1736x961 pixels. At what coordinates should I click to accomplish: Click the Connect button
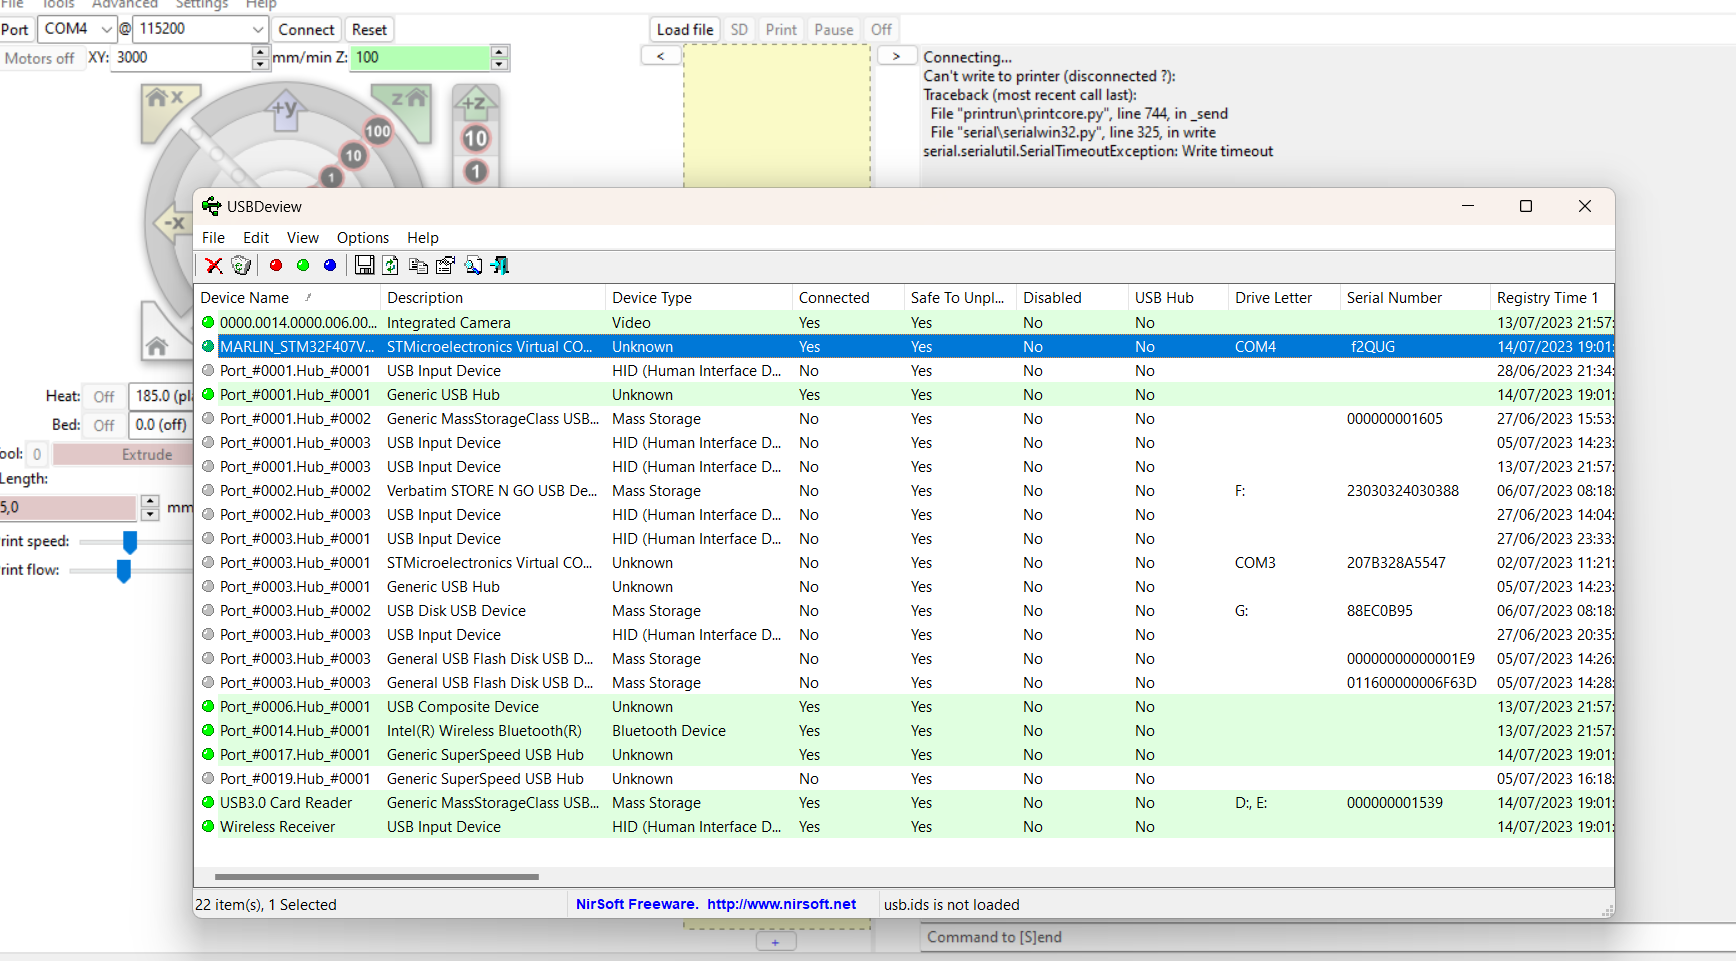click(x=306, y=30)
